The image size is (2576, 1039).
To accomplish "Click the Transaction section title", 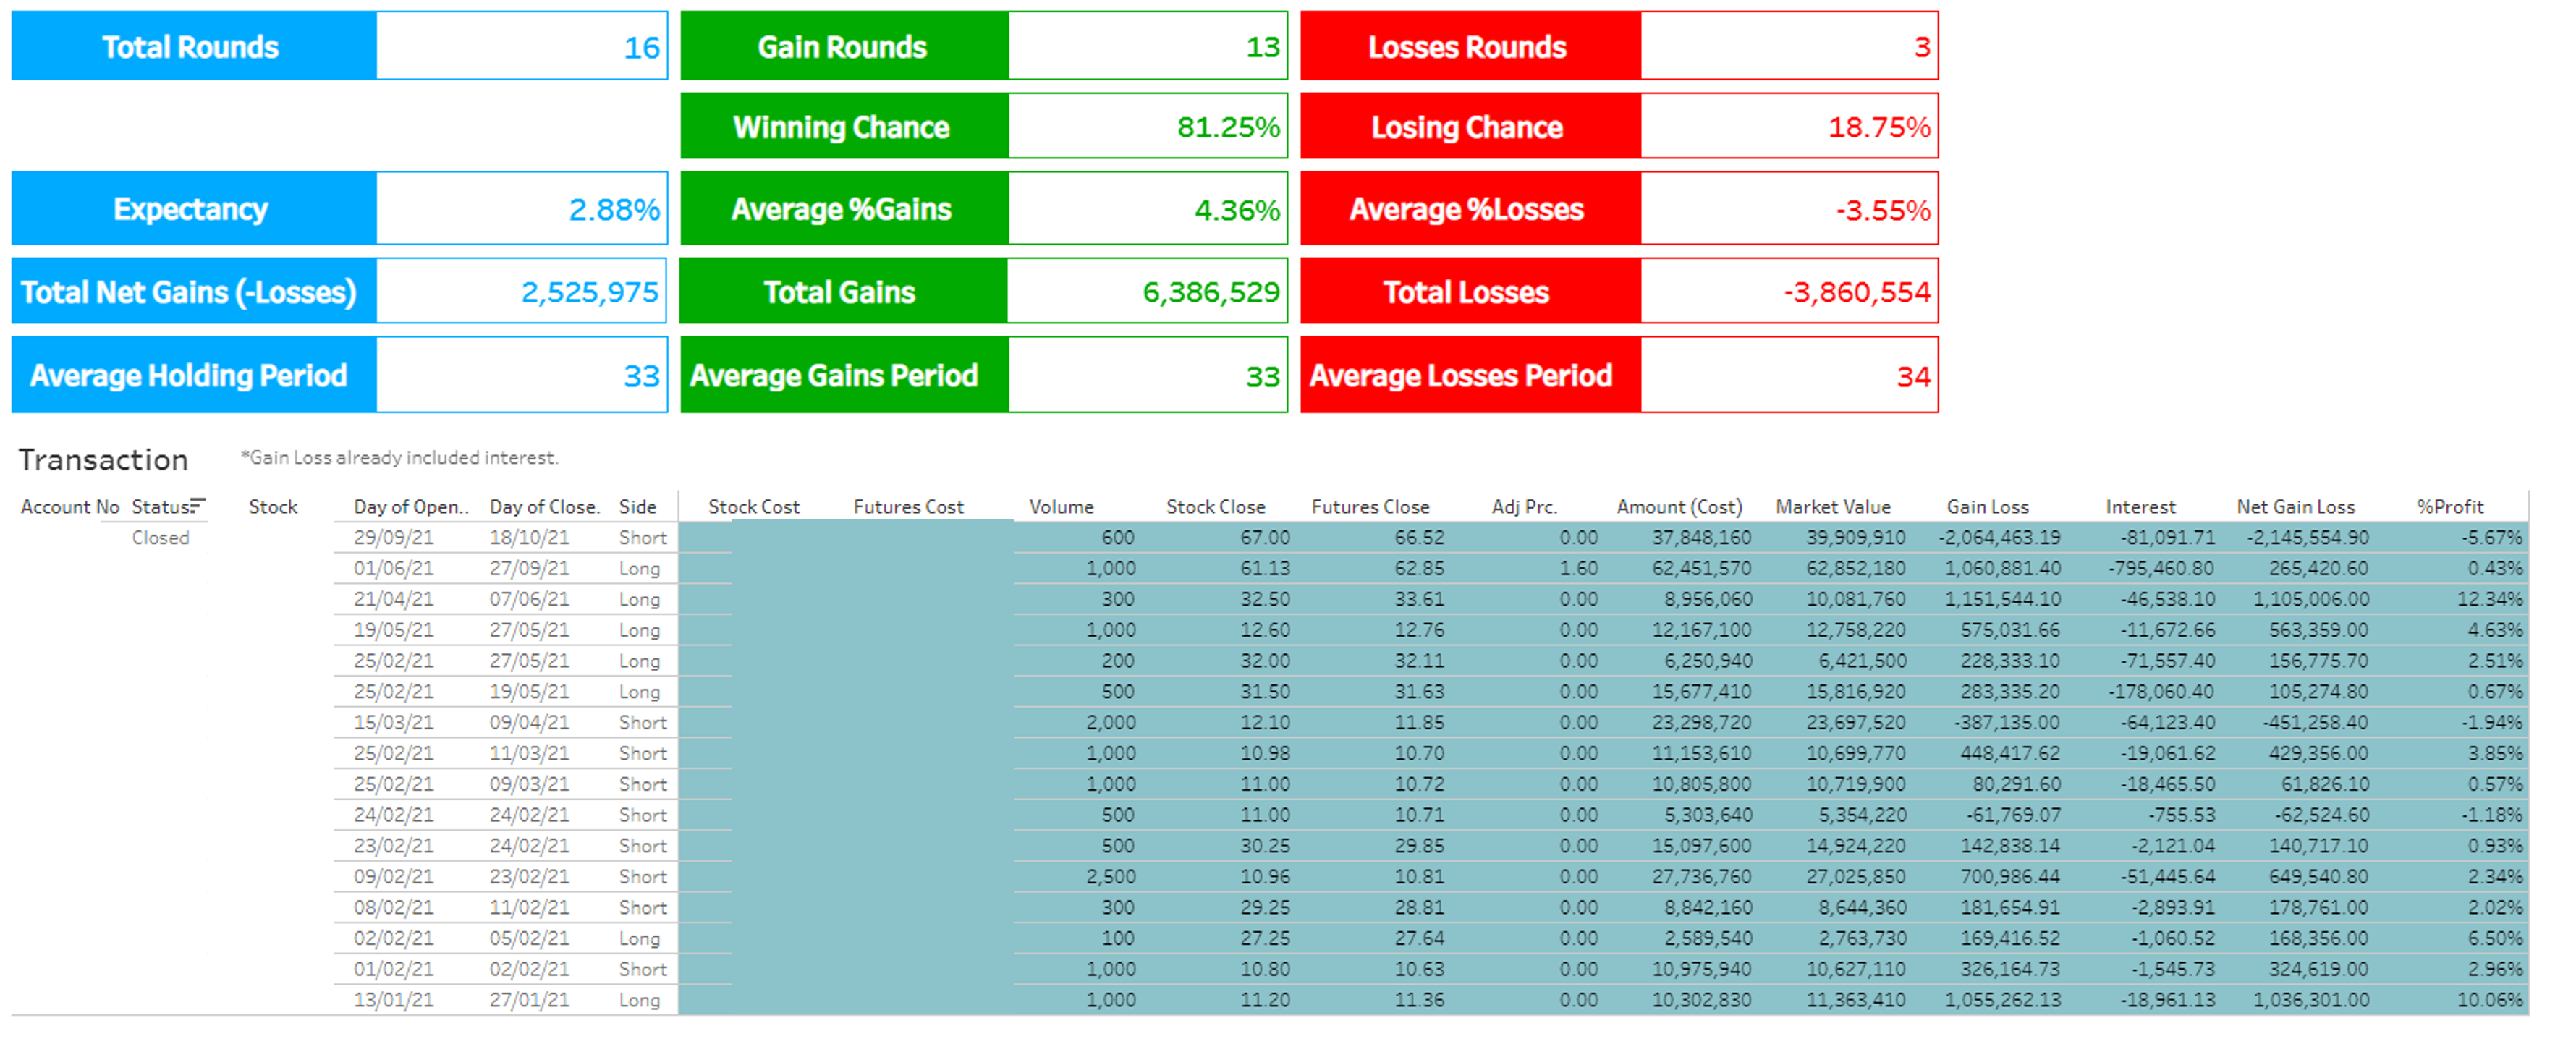I will click(103, 460).
